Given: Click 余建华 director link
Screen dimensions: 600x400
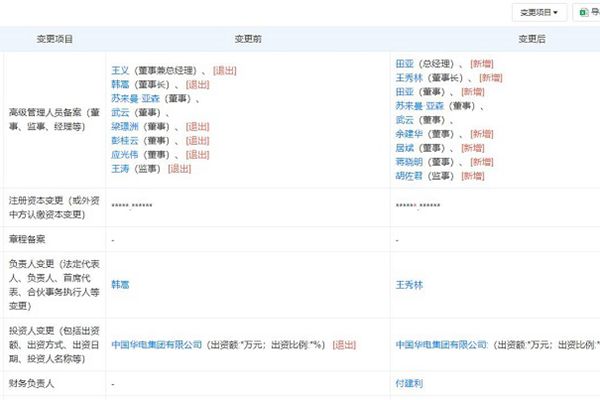Looking at the screenshot, I should 411,133.
